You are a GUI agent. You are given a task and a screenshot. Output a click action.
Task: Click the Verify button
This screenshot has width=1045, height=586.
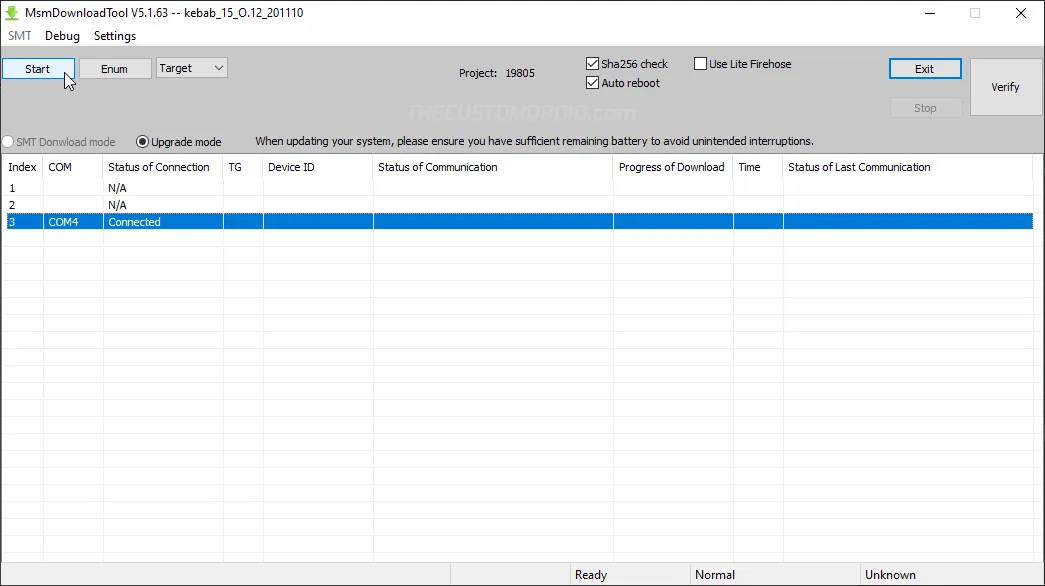[1005, 87]
